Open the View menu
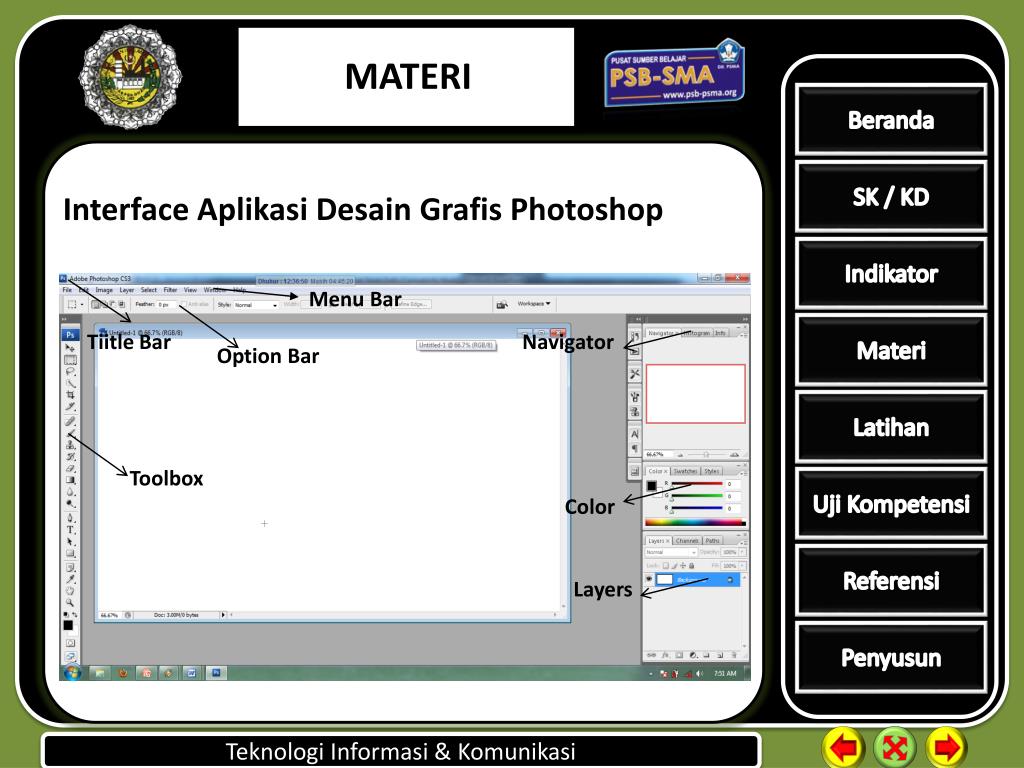This screenshot has width=1024, height=768. pyautogui.click(x=190, y=290)
